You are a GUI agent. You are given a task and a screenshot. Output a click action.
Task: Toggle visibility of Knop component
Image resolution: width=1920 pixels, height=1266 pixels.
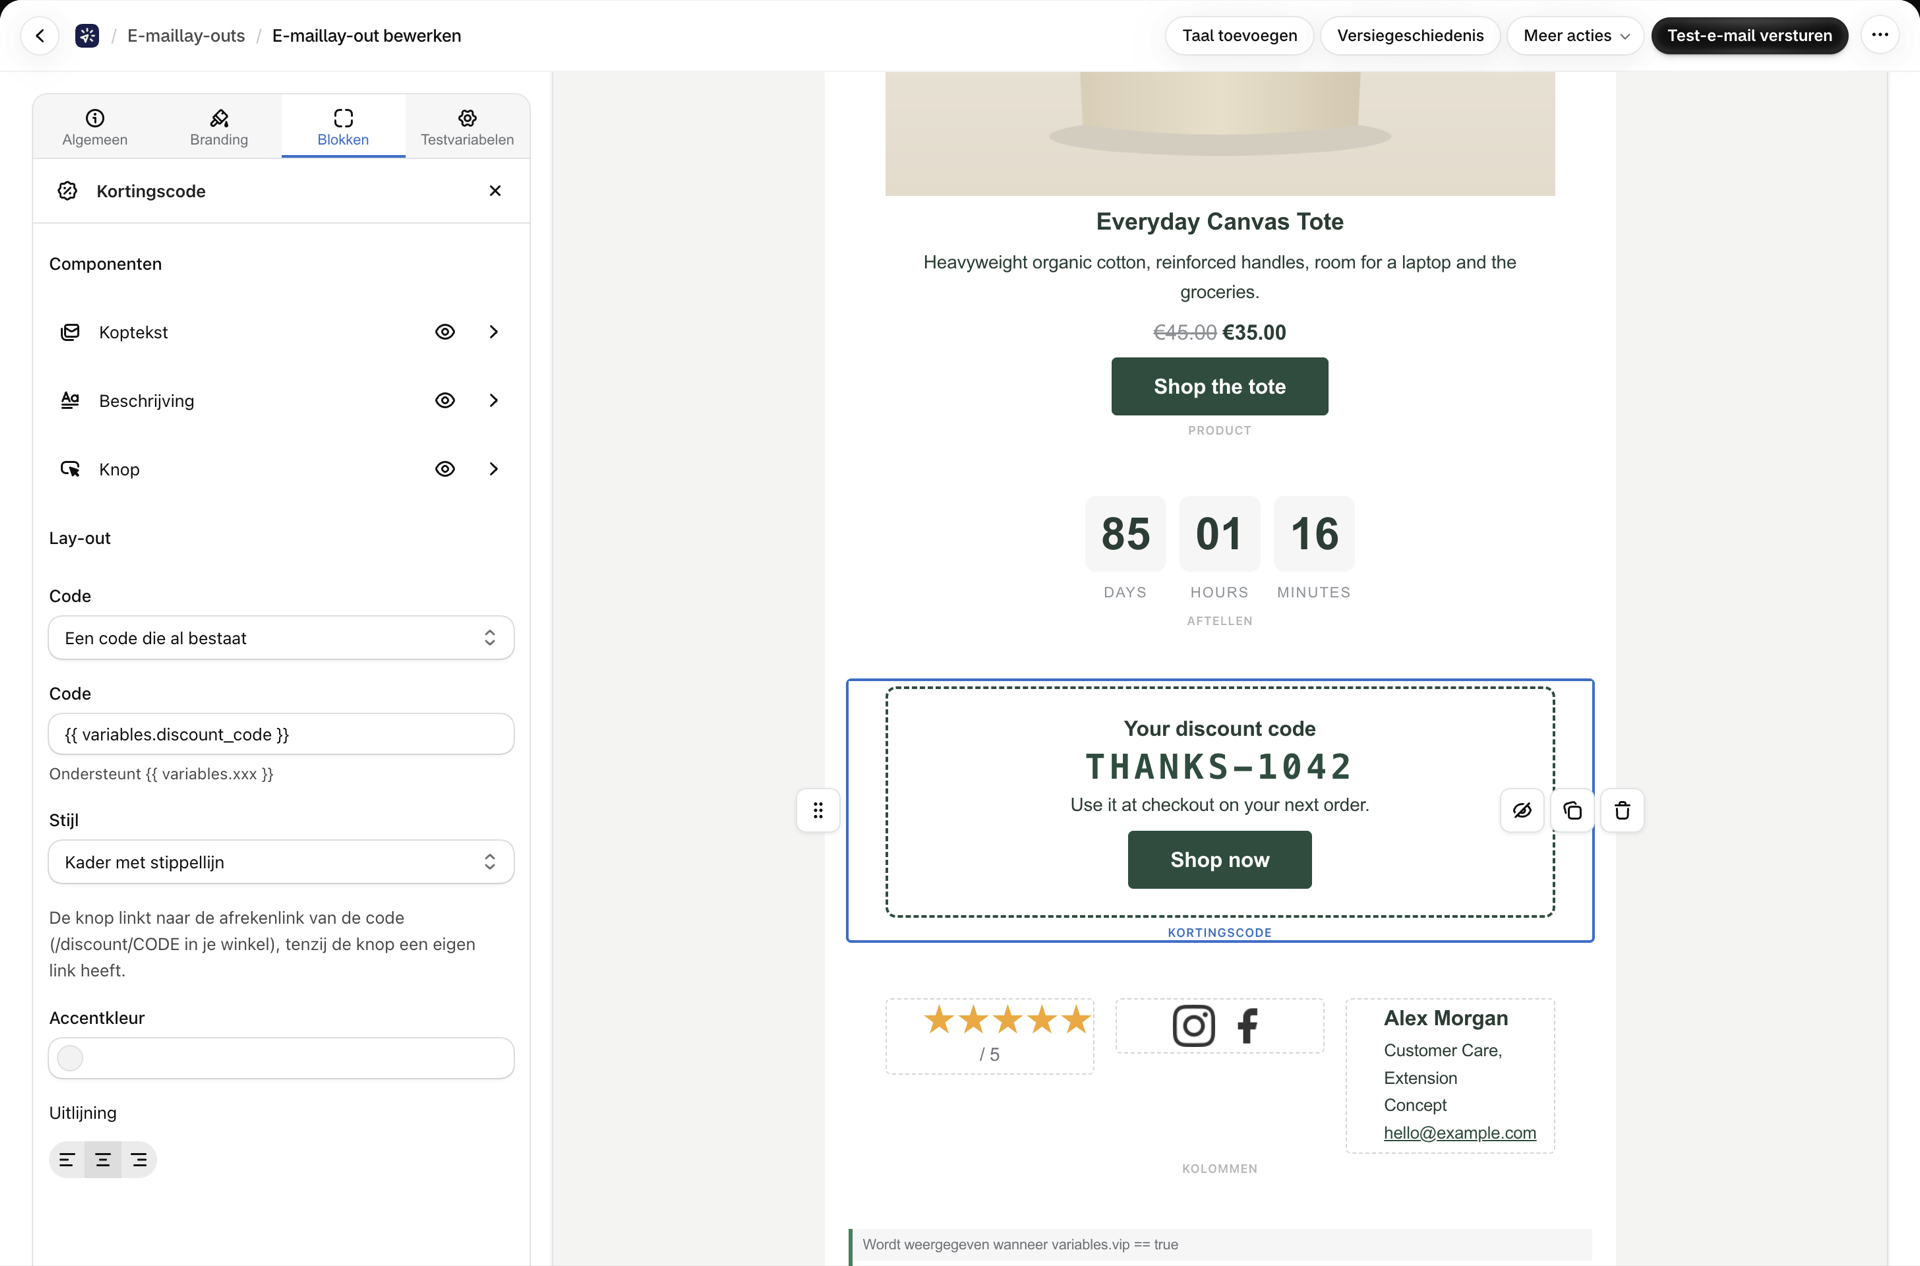click(x=445, y=469)
